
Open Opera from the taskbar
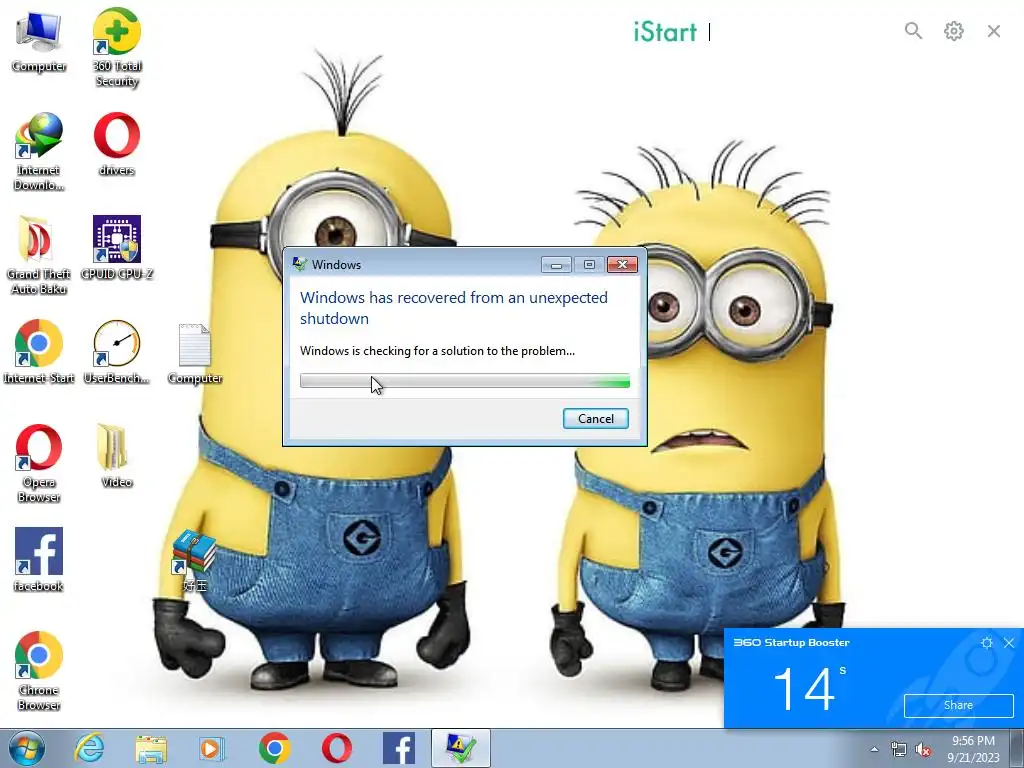coord(337,748)
